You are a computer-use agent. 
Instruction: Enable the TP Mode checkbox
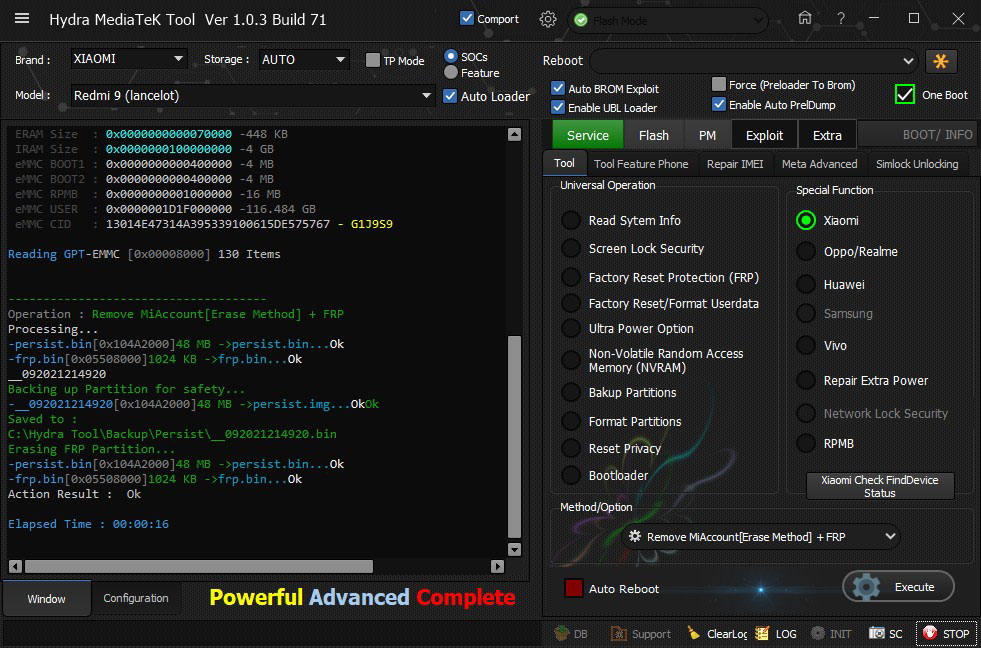tap(373, 60)
